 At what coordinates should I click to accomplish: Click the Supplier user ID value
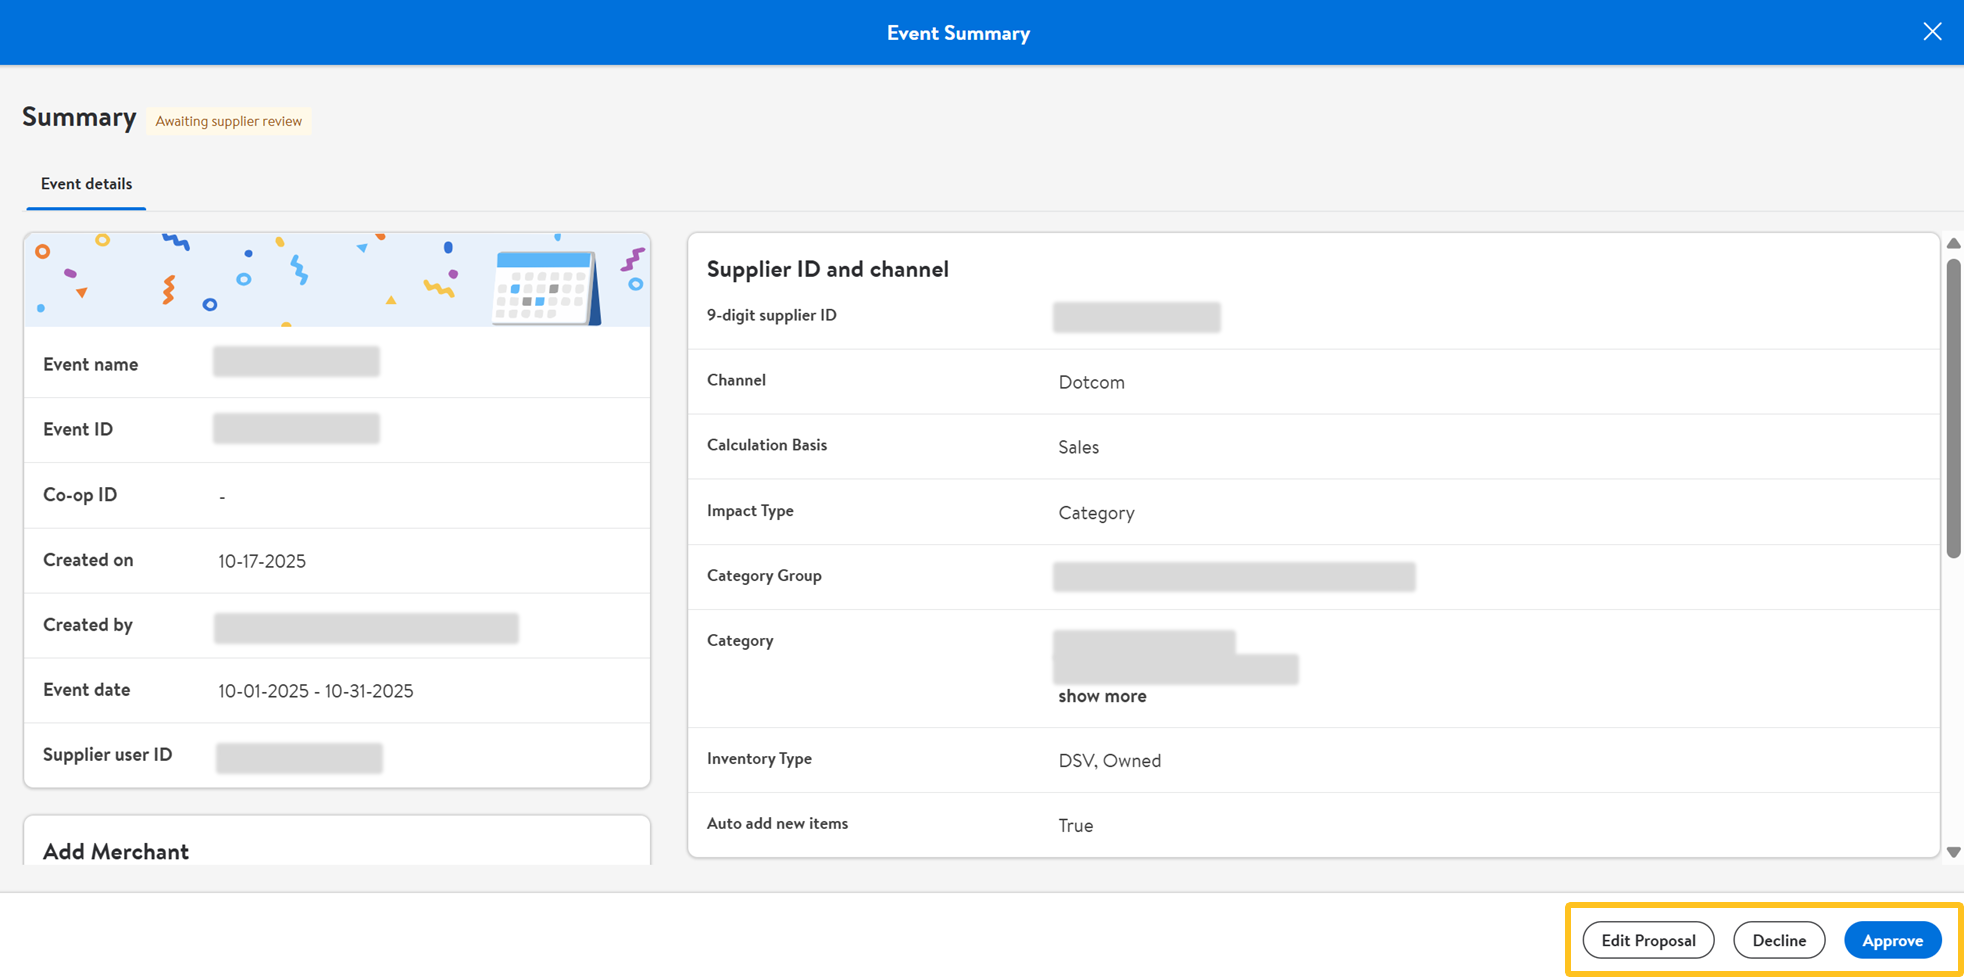click(299, 758)
